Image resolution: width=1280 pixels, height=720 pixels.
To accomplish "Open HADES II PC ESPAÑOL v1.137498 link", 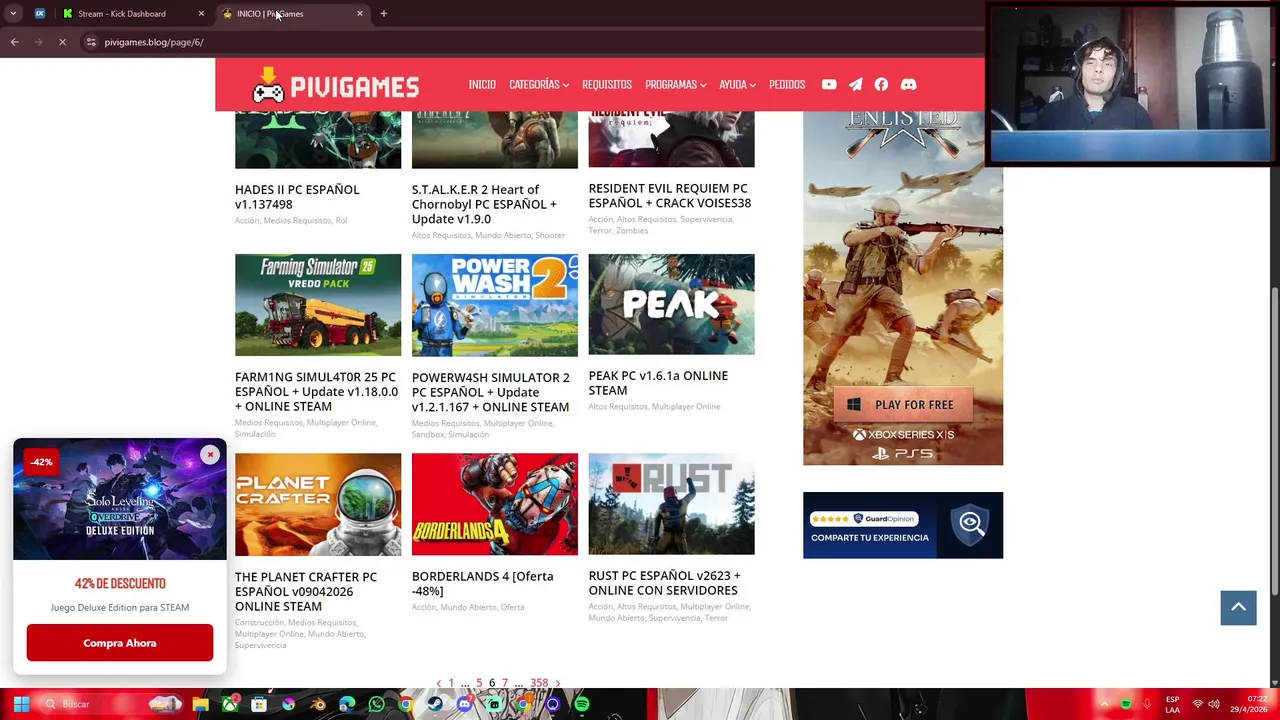I will (297, 197).
